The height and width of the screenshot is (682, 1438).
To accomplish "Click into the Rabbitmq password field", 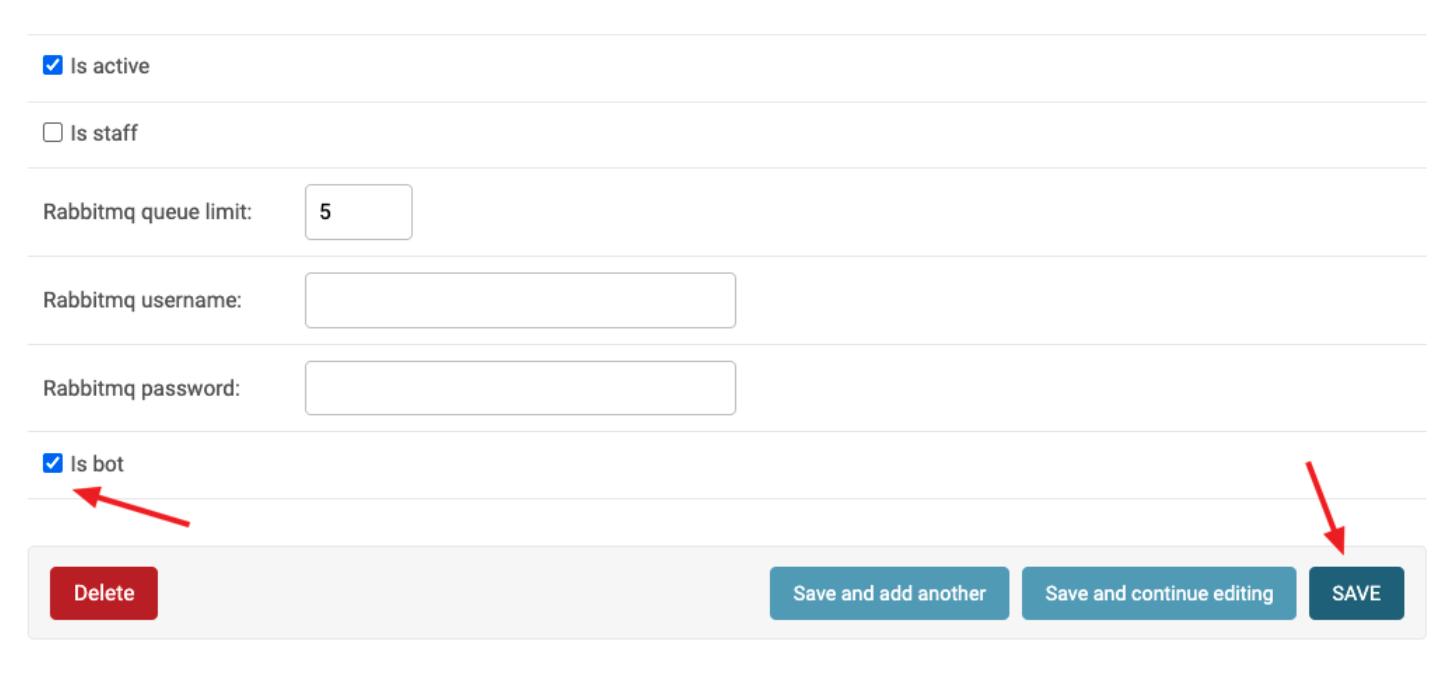I will (520, 388).
